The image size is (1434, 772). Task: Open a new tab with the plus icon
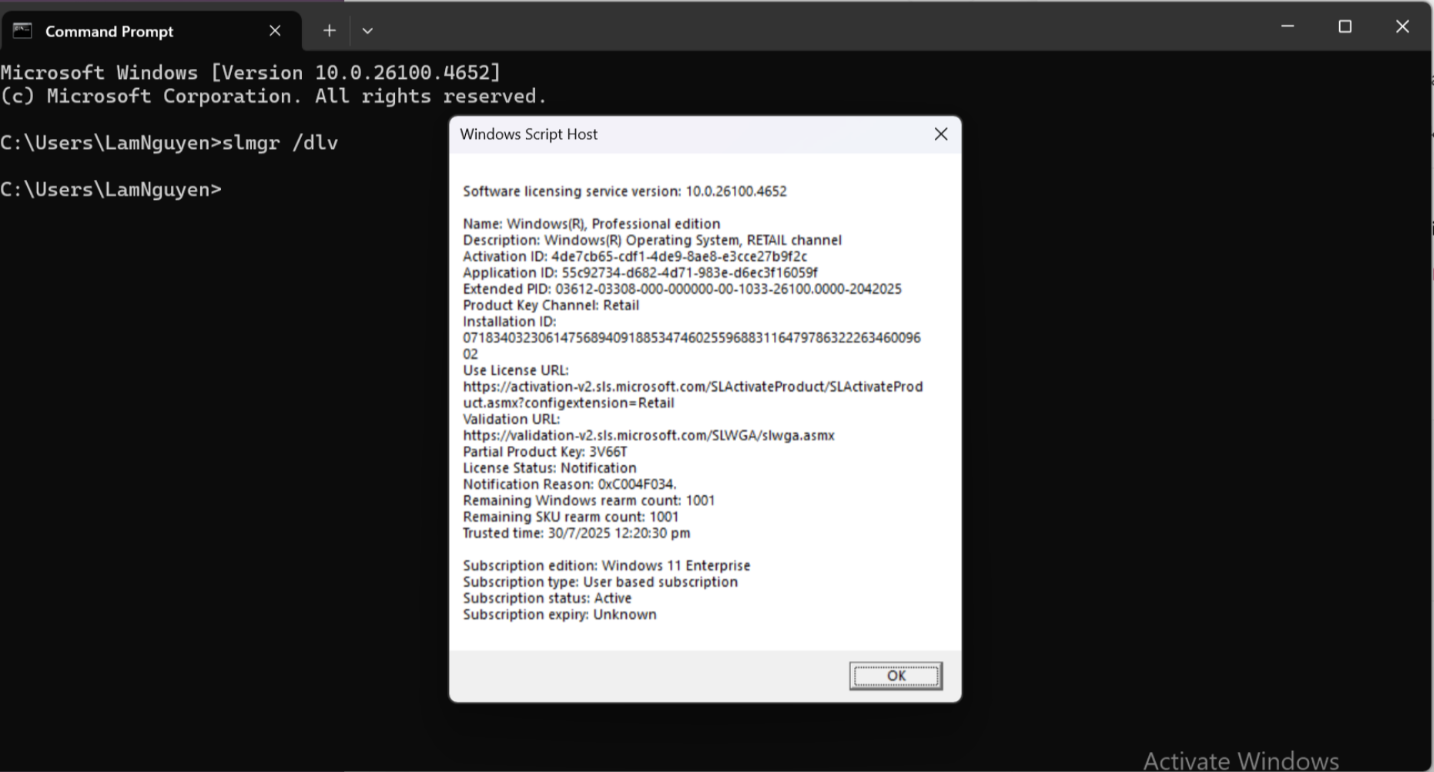(x=329, y=30)
